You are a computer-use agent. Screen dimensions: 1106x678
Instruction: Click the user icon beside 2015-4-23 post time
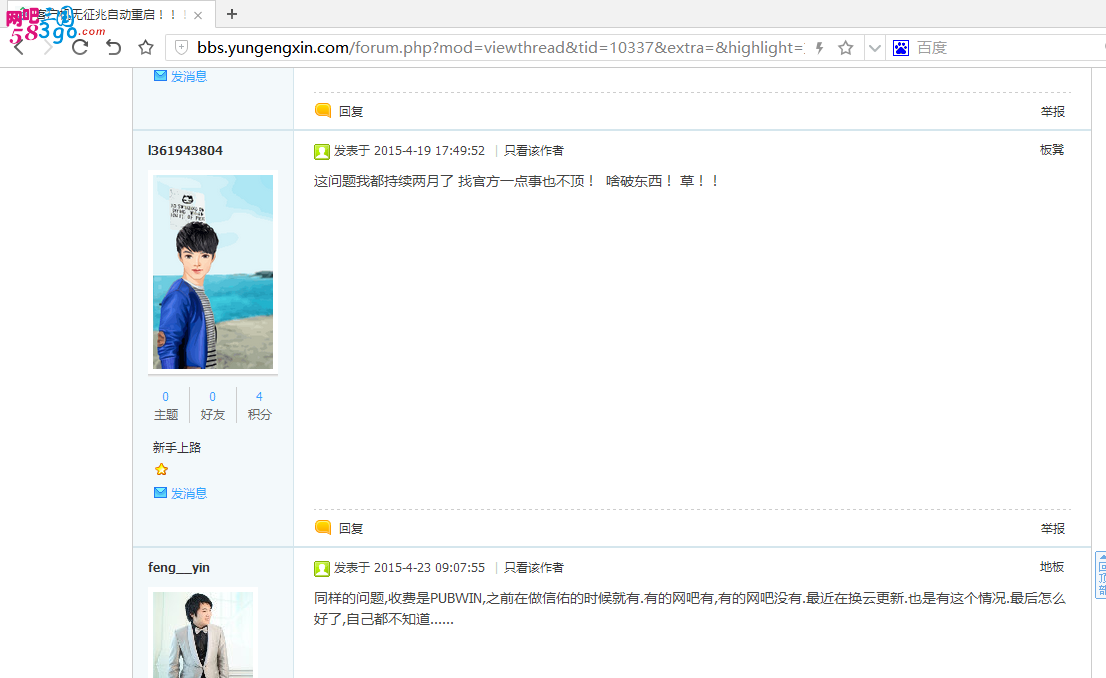322,568
